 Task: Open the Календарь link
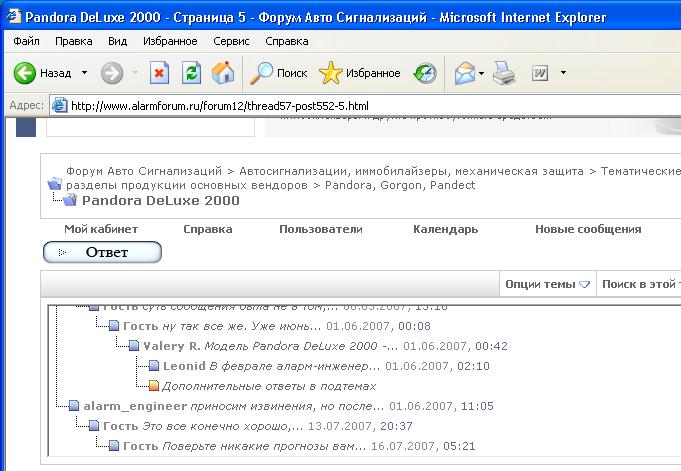coord(445,229)
